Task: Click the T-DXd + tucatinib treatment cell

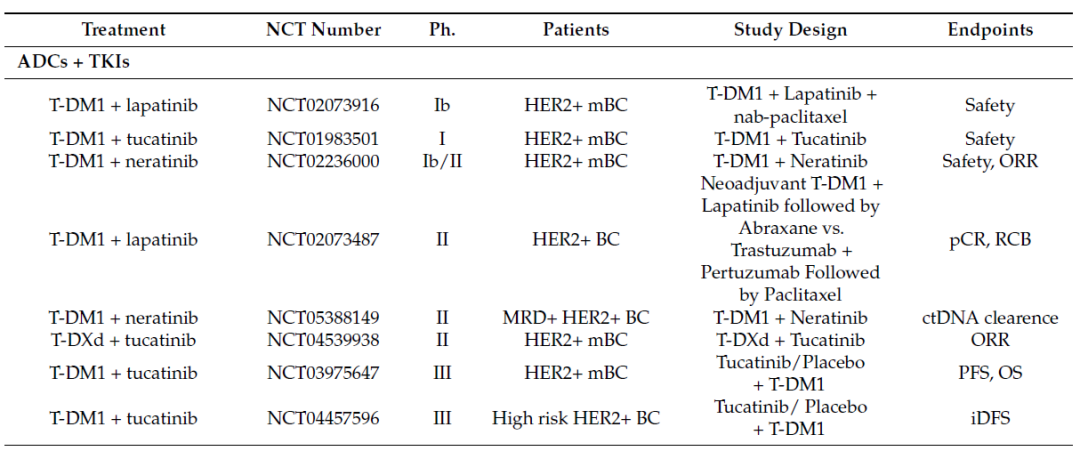Action: point(123,340)
